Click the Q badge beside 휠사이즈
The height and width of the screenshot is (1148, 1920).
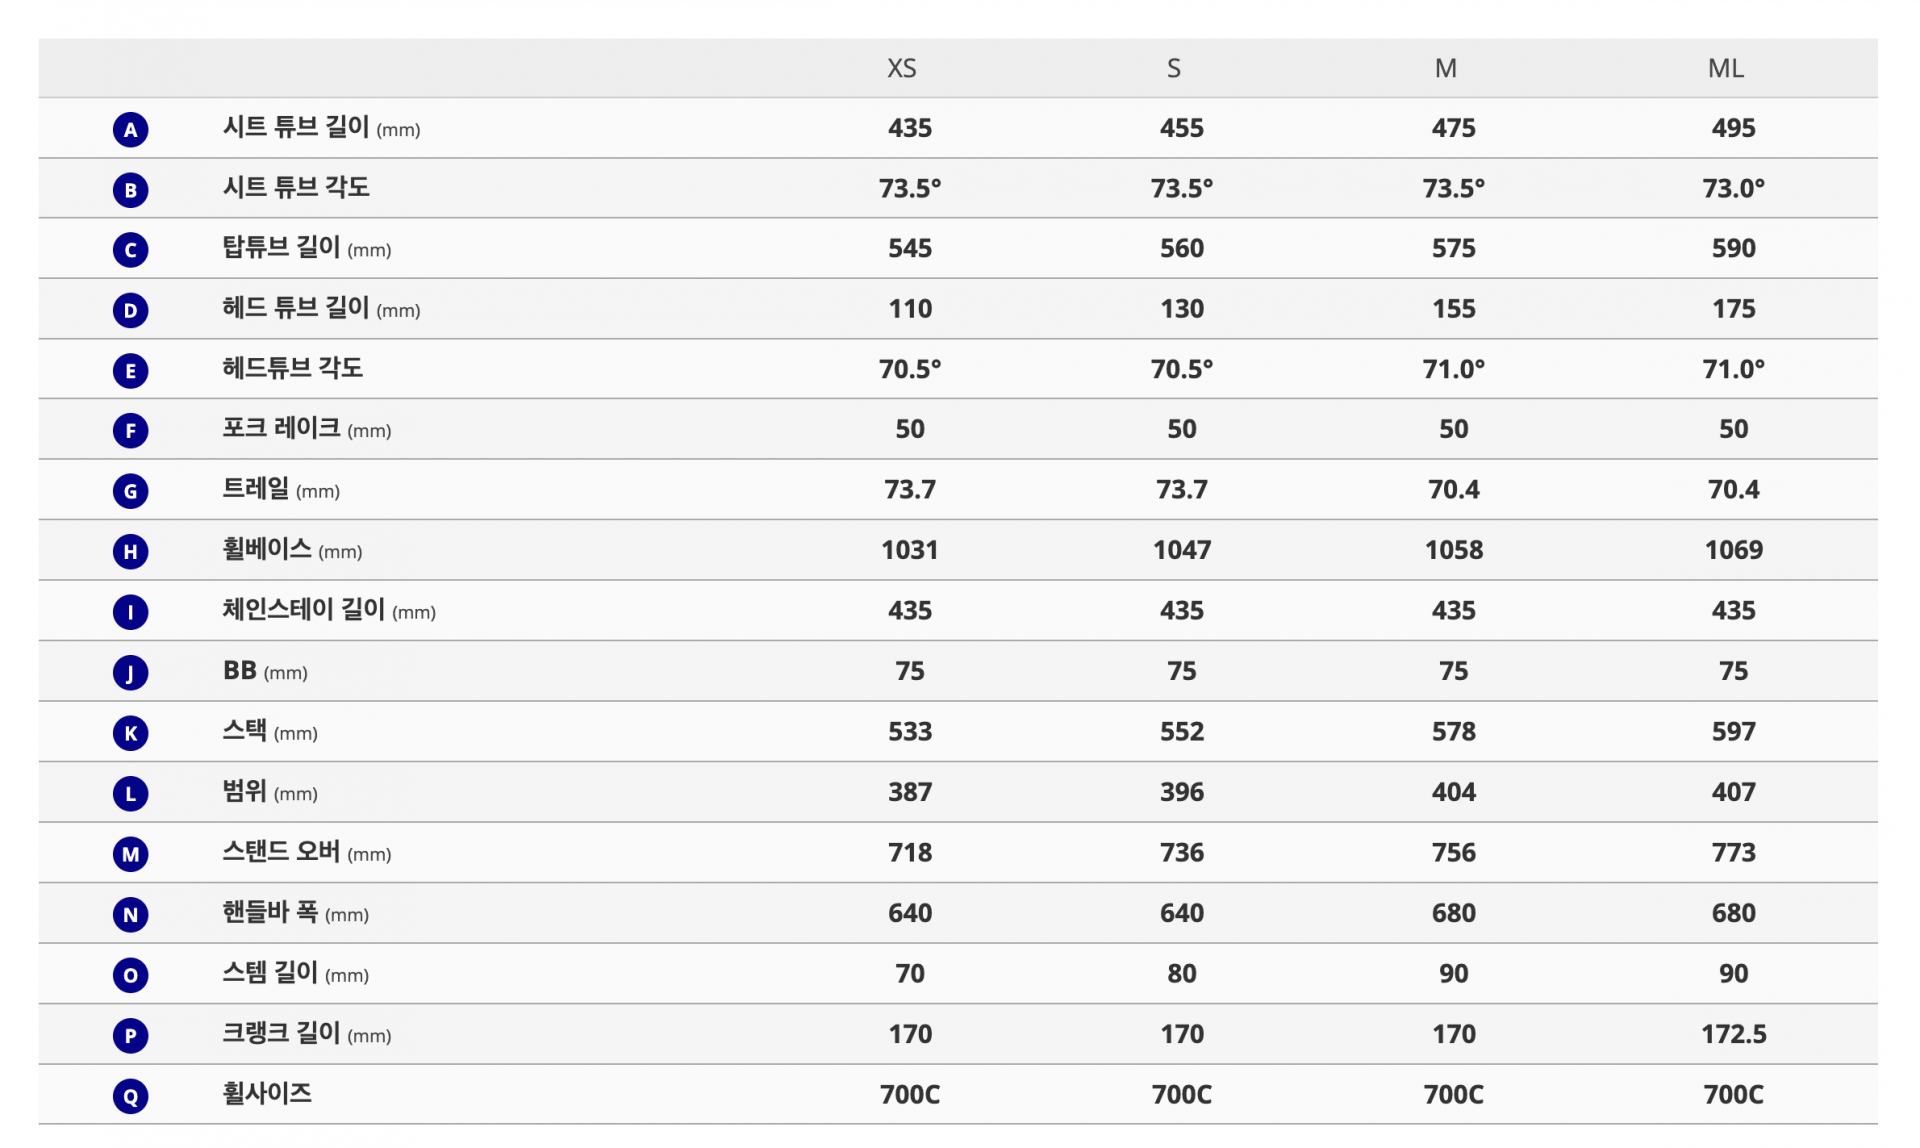pyautogui.click(x=130, y=1096)
